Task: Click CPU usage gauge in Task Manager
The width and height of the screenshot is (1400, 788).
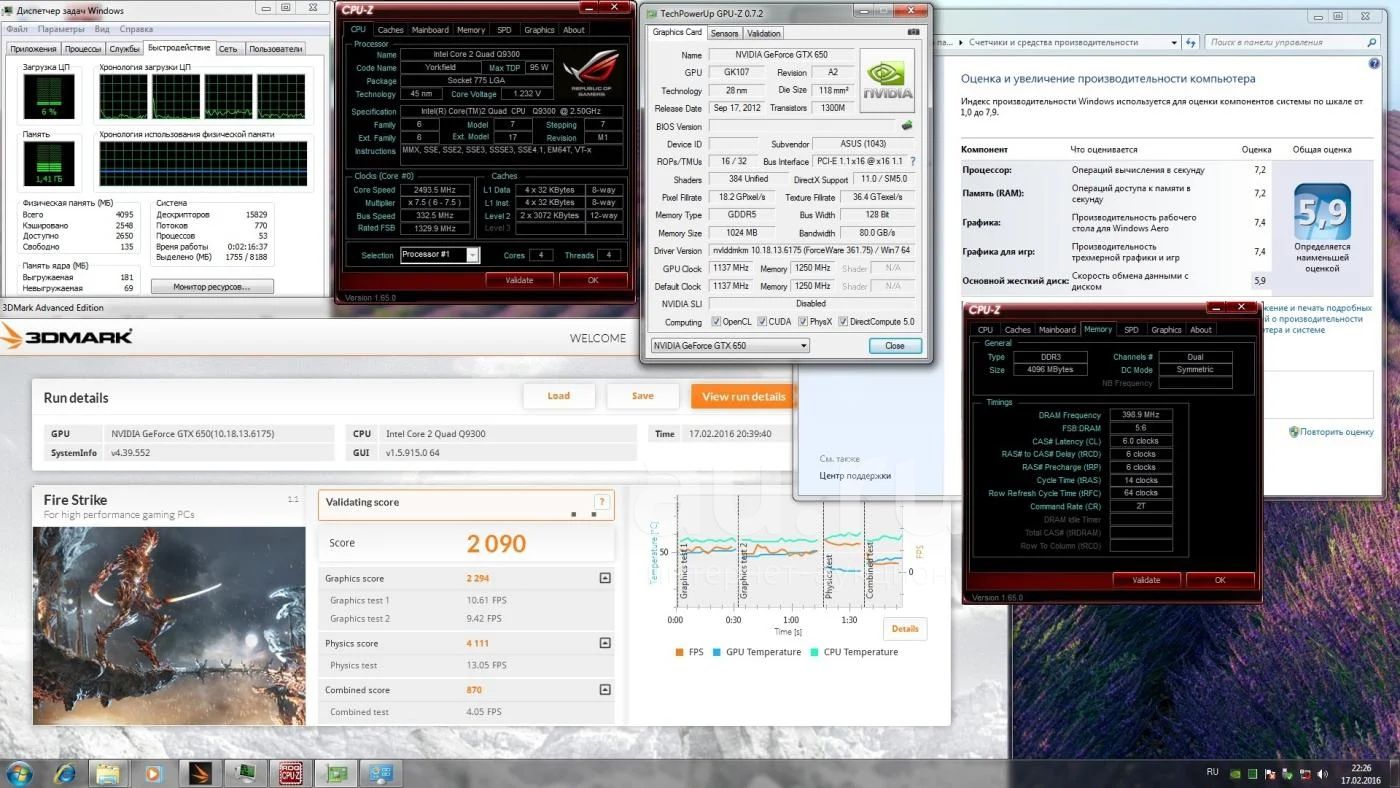Action: coord(48,98)
